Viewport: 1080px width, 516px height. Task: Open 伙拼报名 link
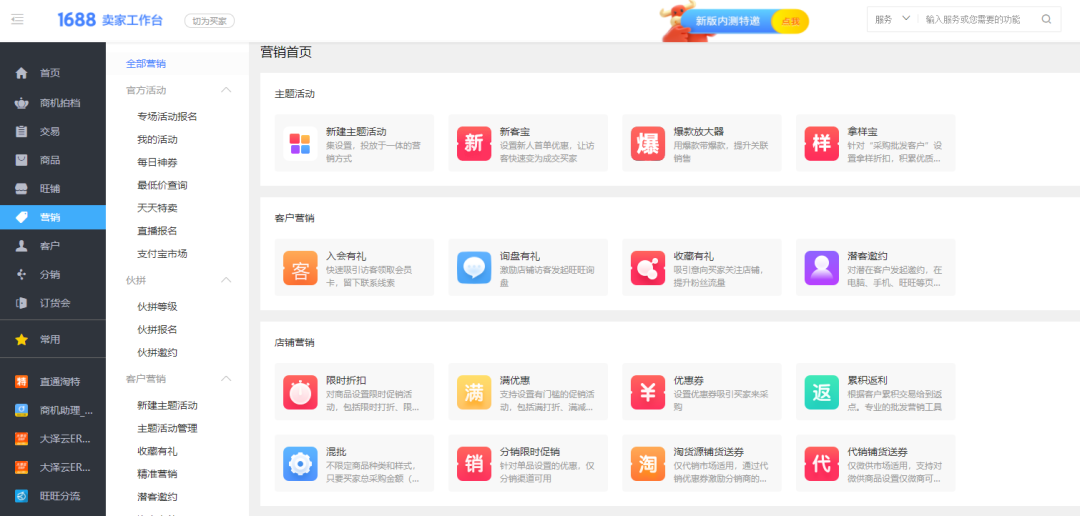click(157, 329)
